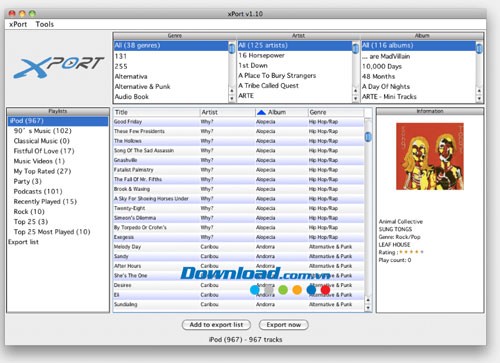Click the star rating in Information panel

(412, 252)
